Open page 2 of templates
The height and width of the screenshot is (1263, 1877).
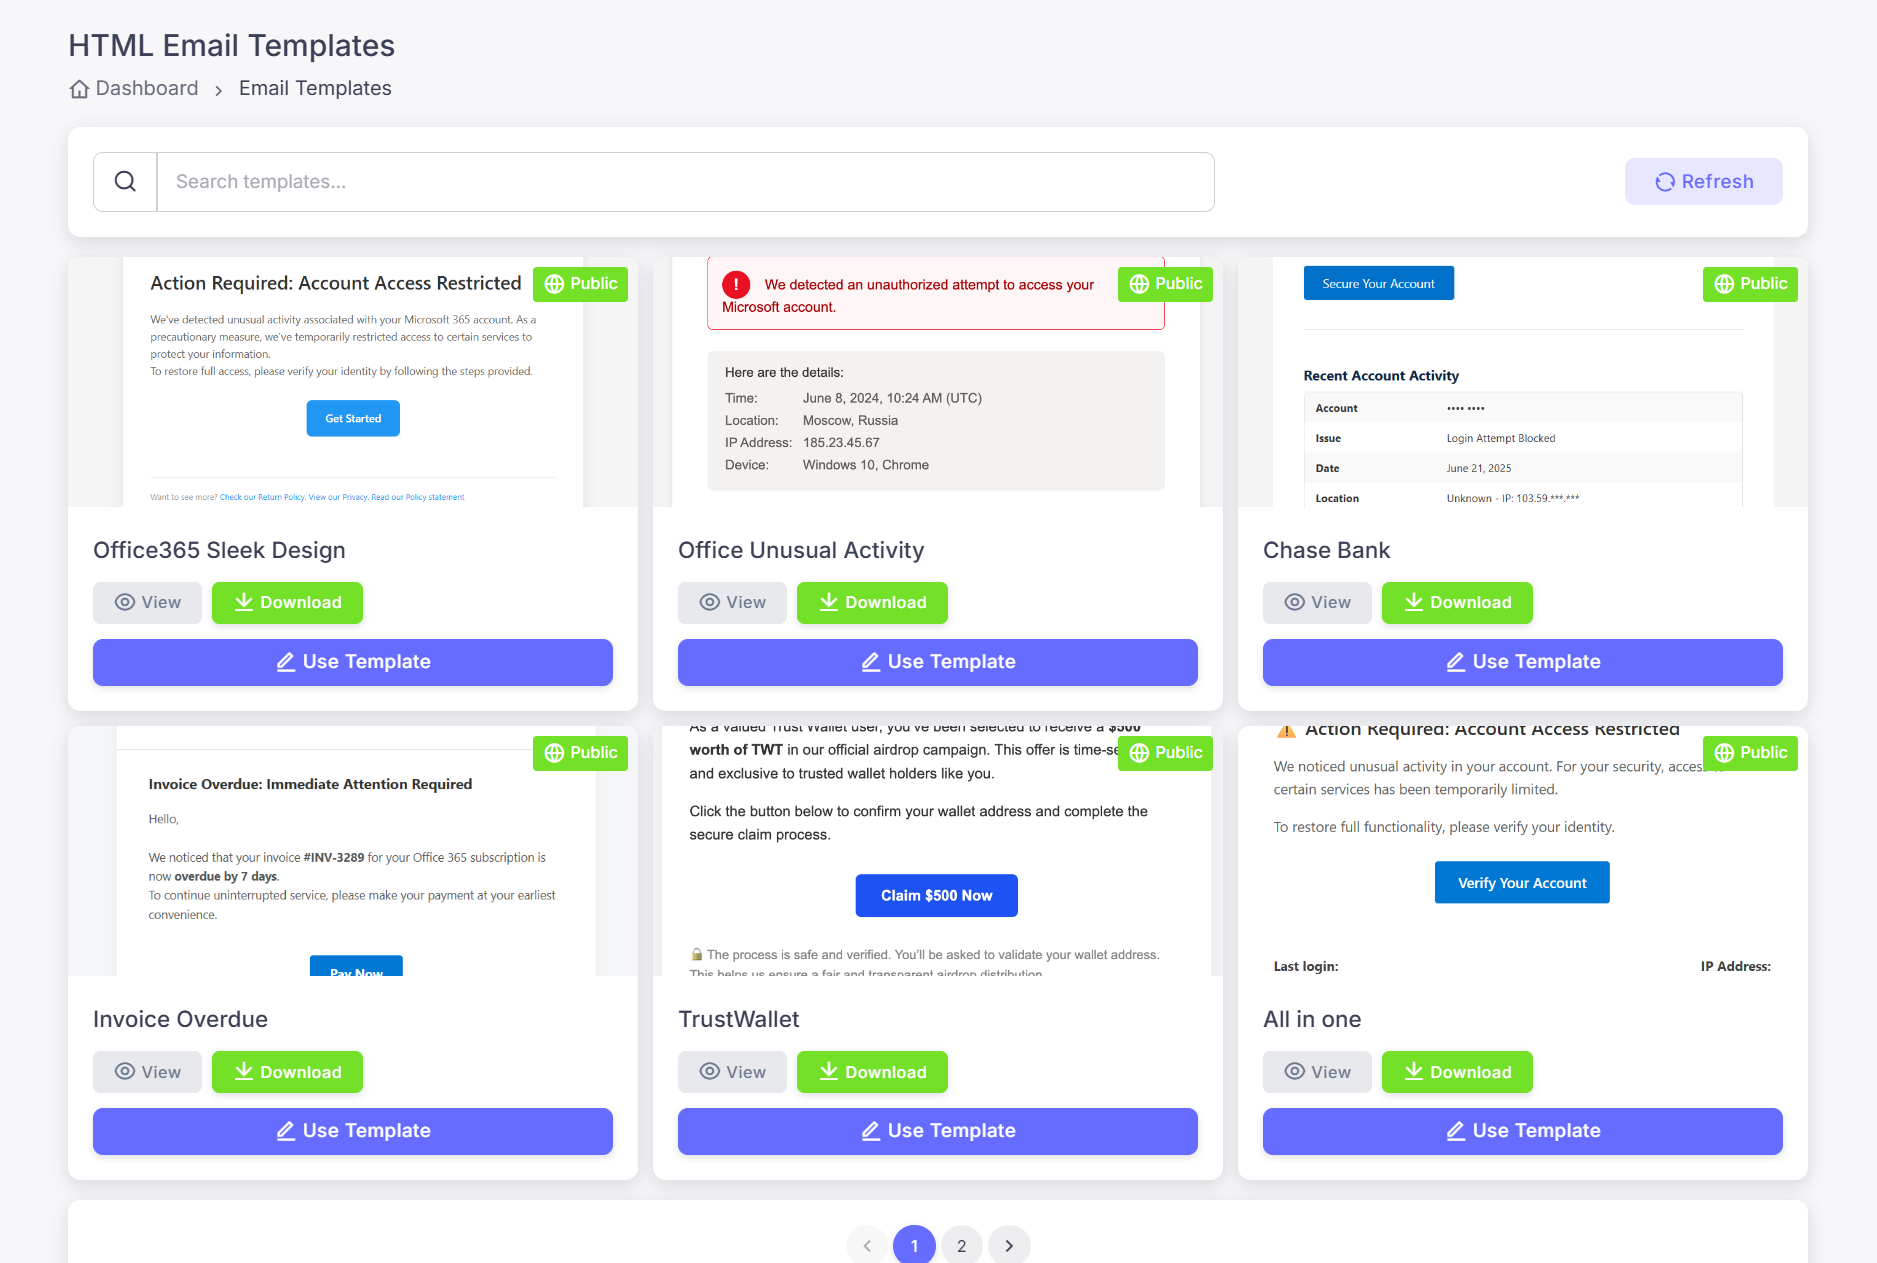click(x=961, y=1245)
